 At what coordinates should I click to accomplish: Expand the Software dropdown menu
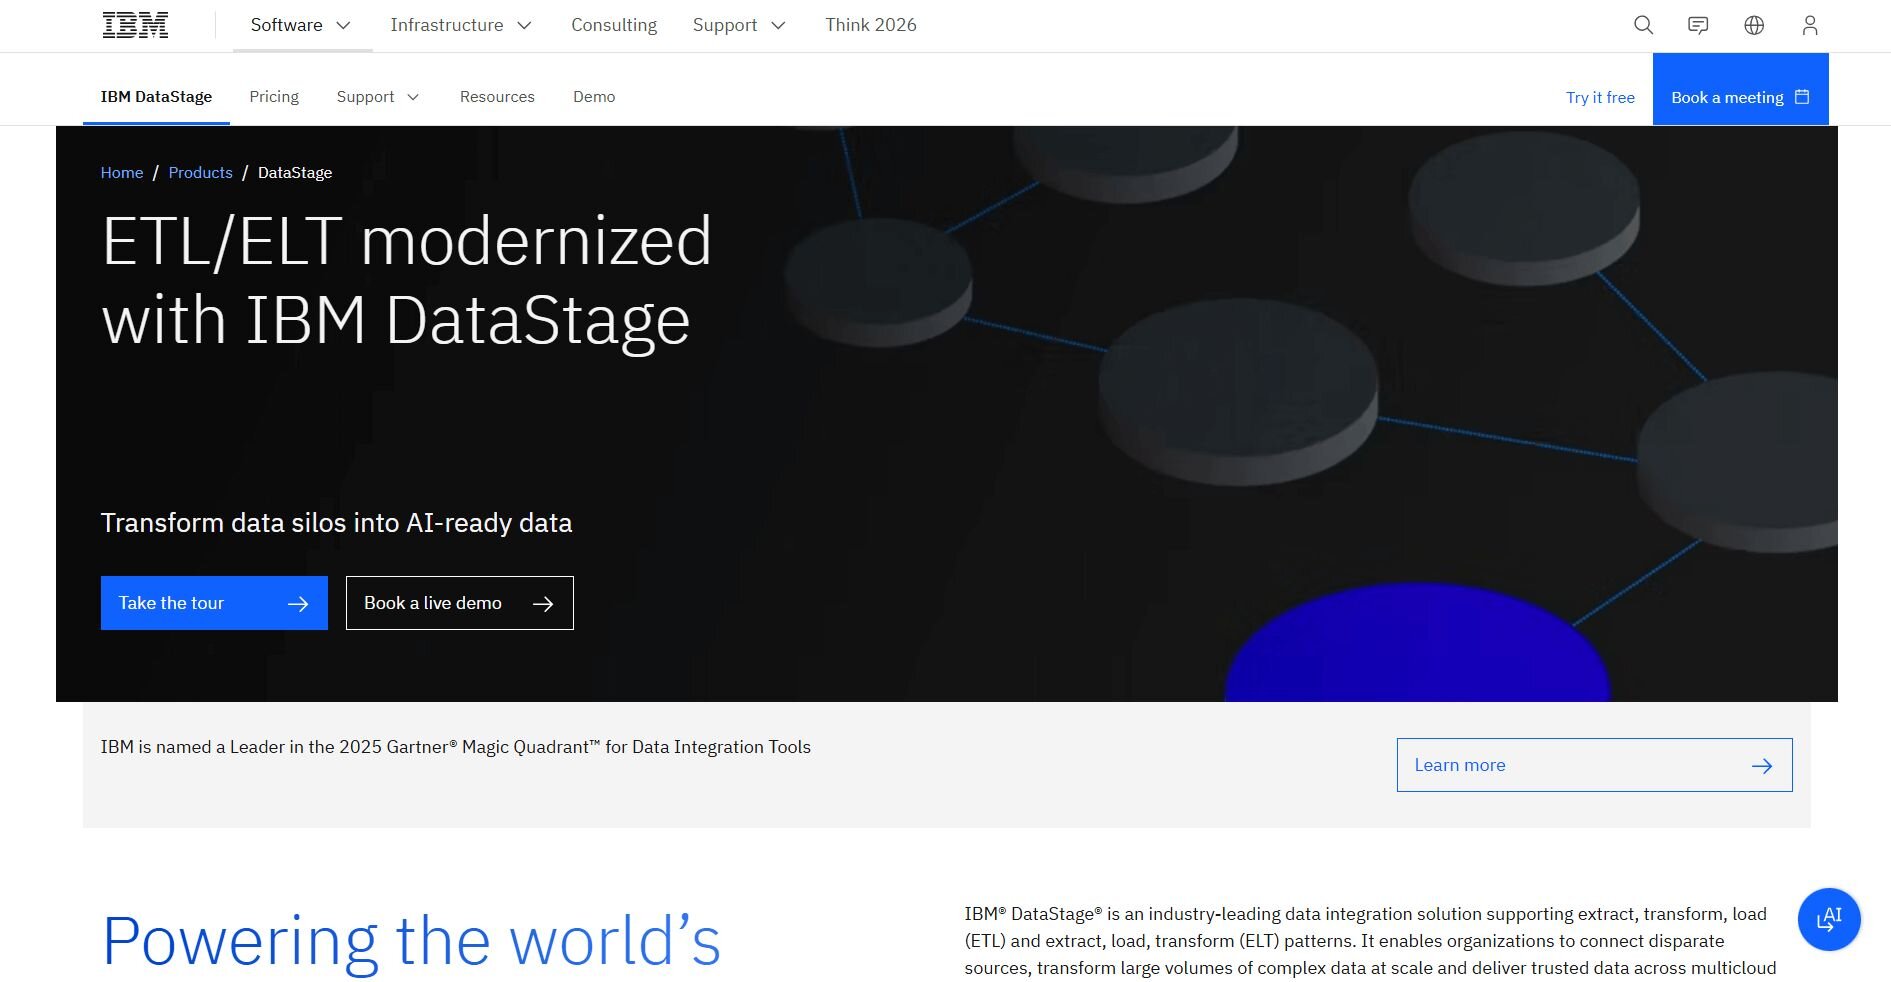301,25
